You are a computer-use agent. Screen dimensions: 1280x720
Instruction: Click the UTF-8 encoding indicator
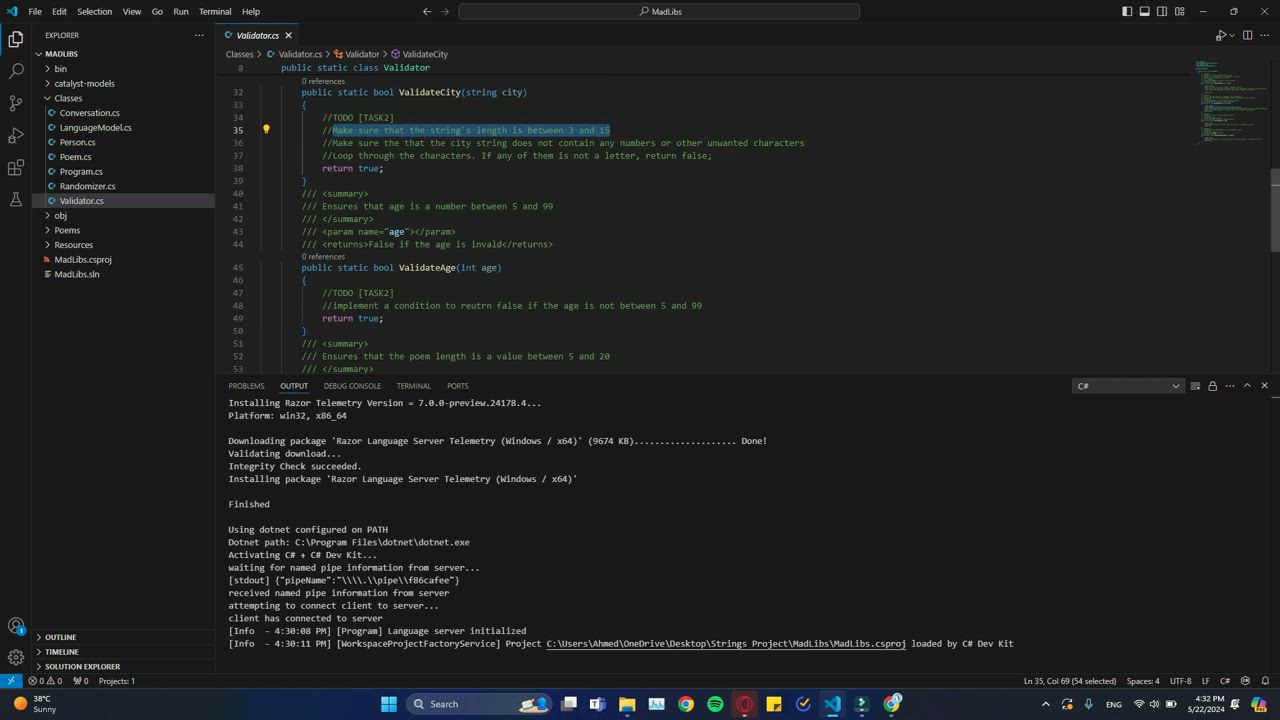tap(1181, 681)
